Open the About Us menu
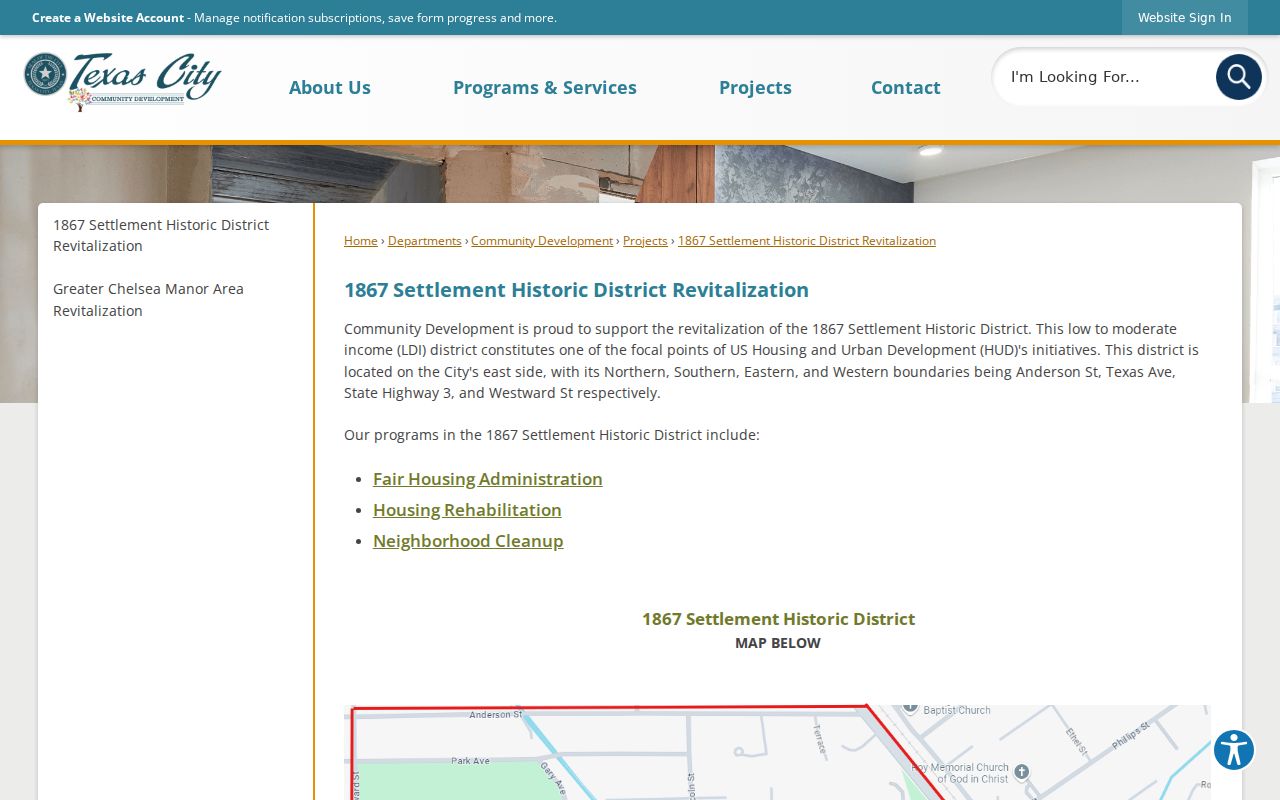The image size is (1280, 800). 330,87
